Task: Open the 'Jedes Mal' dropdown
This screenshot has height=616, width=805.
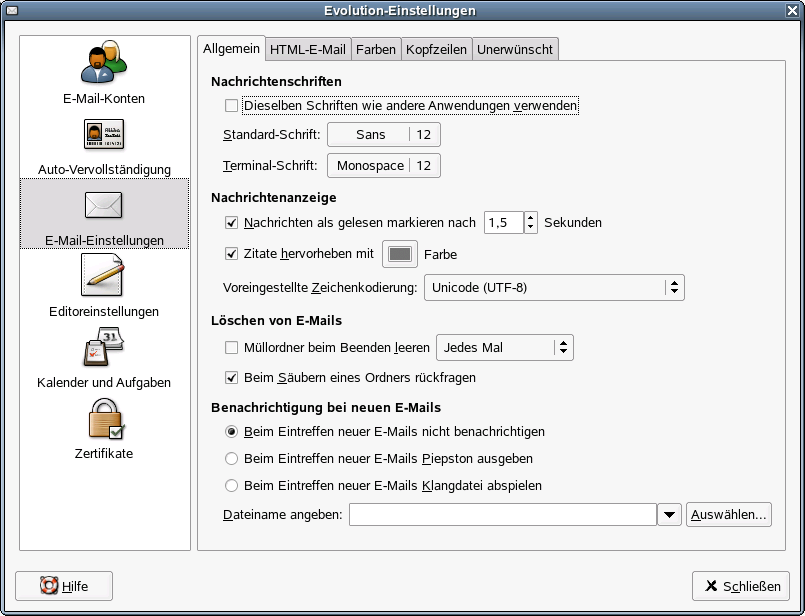Action: pos(504,348)
